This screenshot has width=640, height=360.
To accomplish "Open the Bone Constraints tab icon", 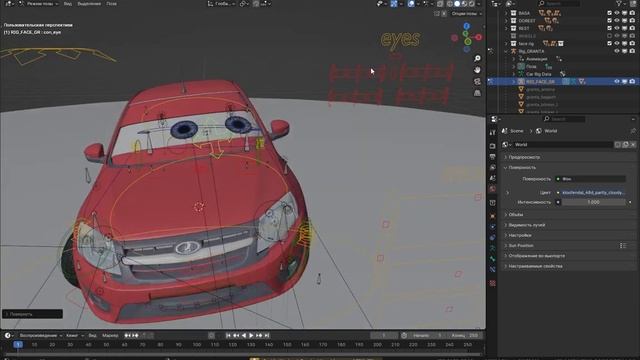I will point(493,269).
